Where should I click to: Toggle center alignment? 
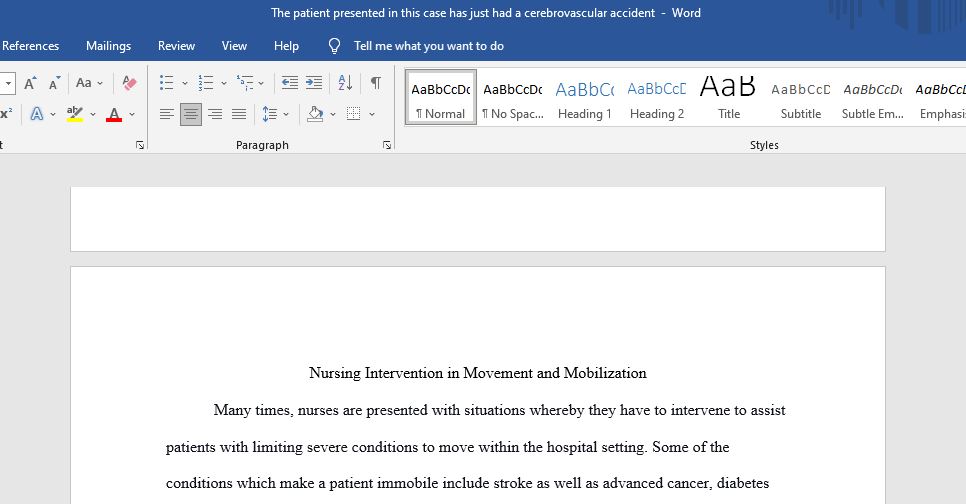(x=191, y=114)
